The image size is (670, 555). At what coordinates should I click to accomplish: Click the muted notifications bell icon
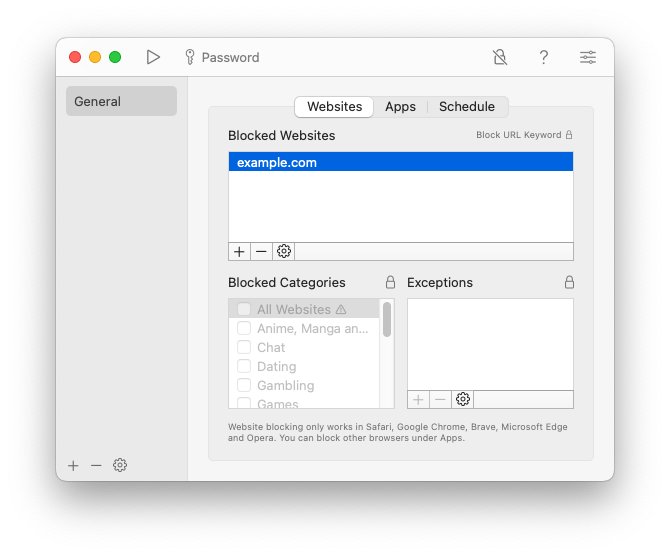pos(500,57)
